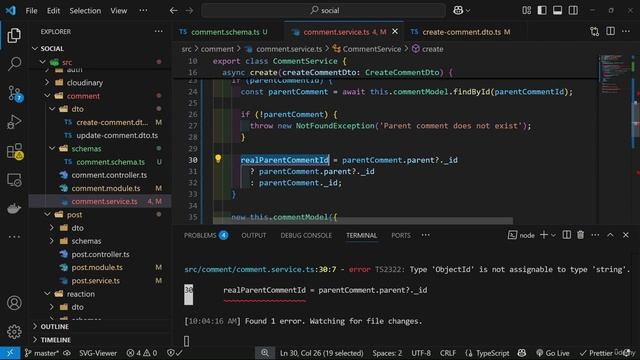Open Remote Explorer view
640x360 pixels.
click(14, 180)
